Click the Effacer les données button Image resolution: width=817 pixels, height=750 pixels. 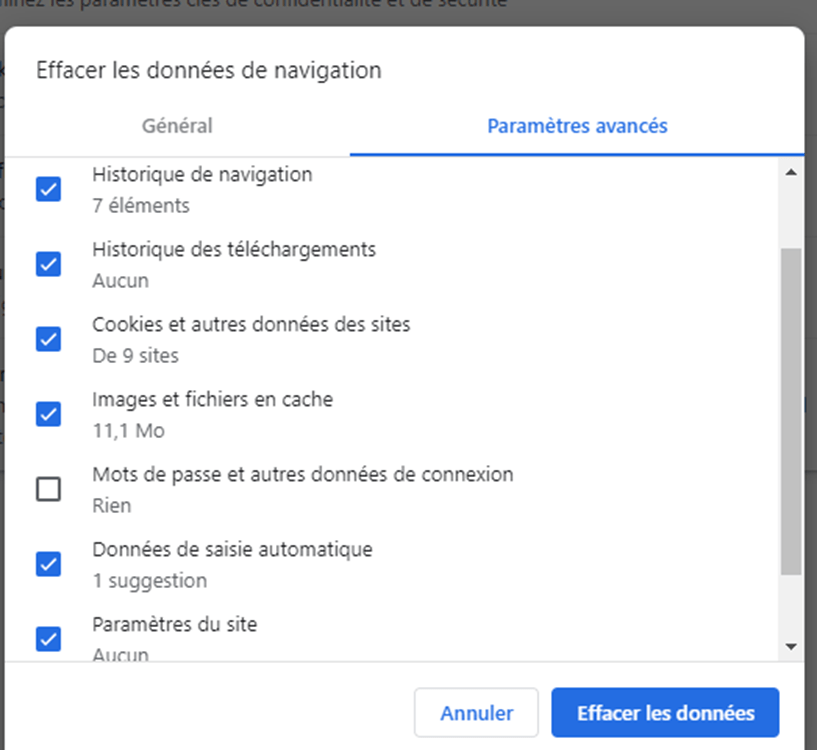(665, 713)
